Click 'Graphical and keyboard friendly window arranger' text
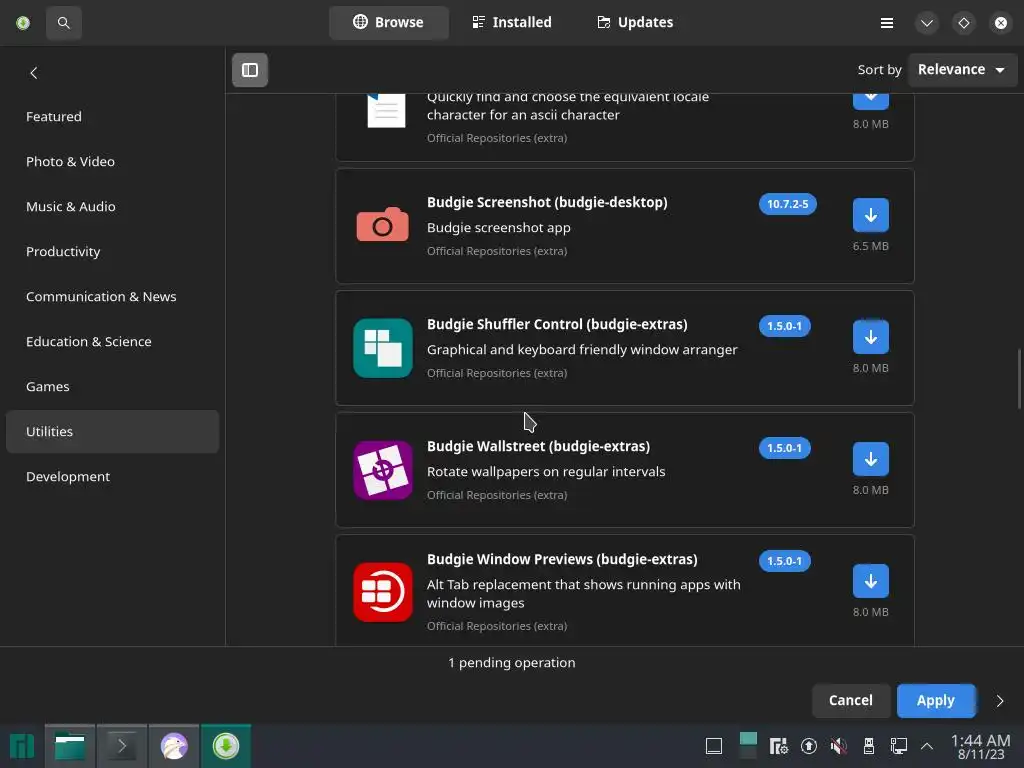The width and height of the screenshot is (1024, 768). (x=582, y=350)
